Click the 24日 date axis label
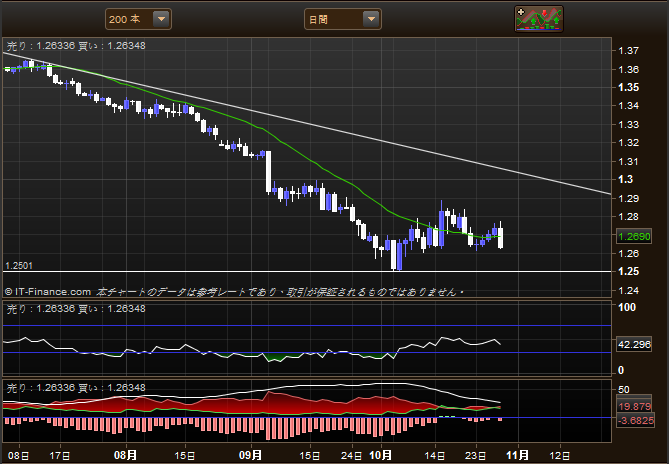Viewport: 669px width, 464px height. [x=352, y=455]
